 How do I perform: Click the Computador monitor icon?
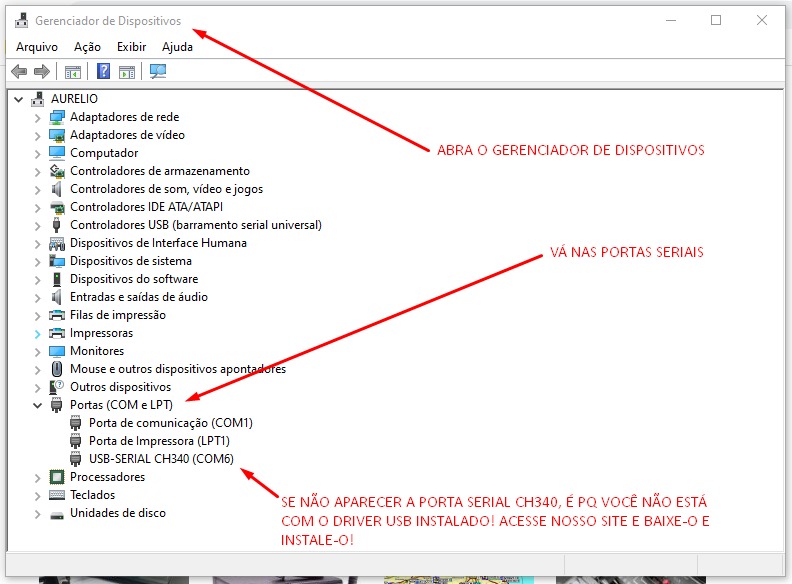tap(57, 153)
